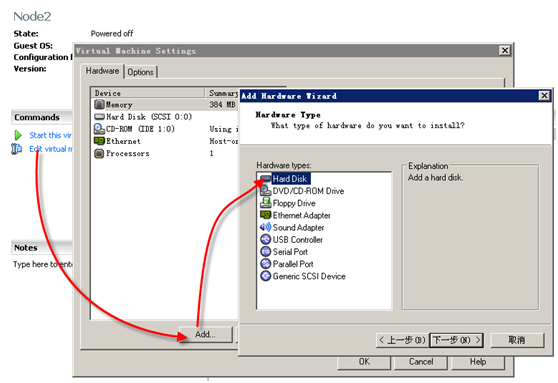
Task: Click Node2 title text
Action: pyautogui.click(x=32, y=16)
